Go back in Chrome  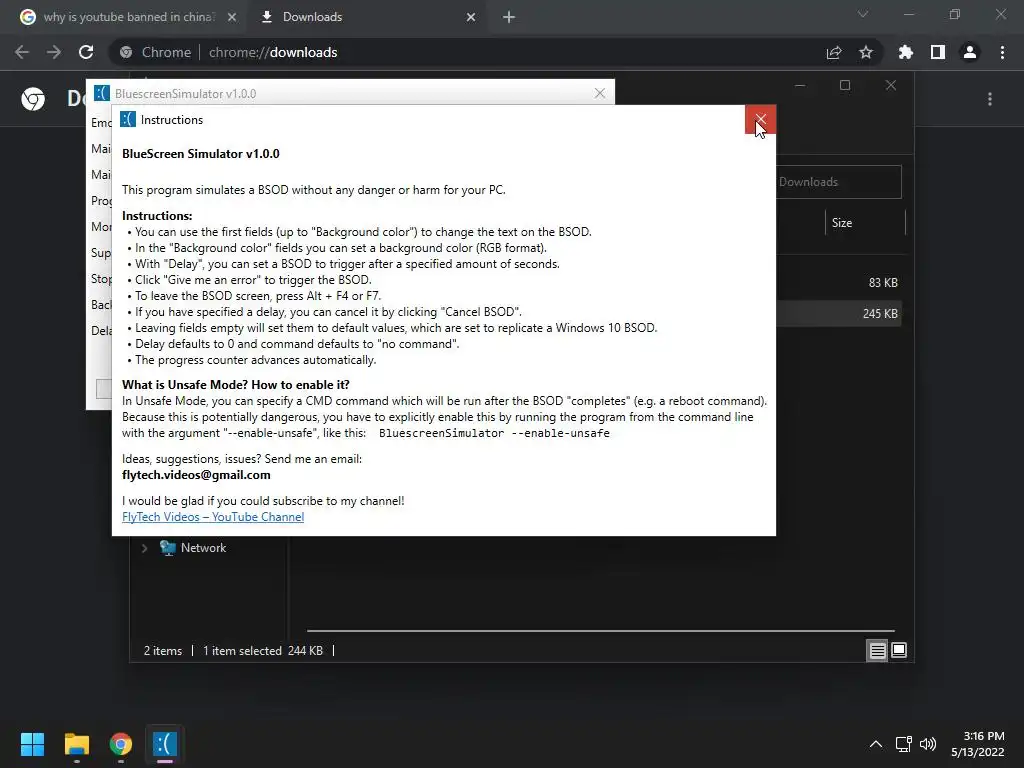coord(22,52)
